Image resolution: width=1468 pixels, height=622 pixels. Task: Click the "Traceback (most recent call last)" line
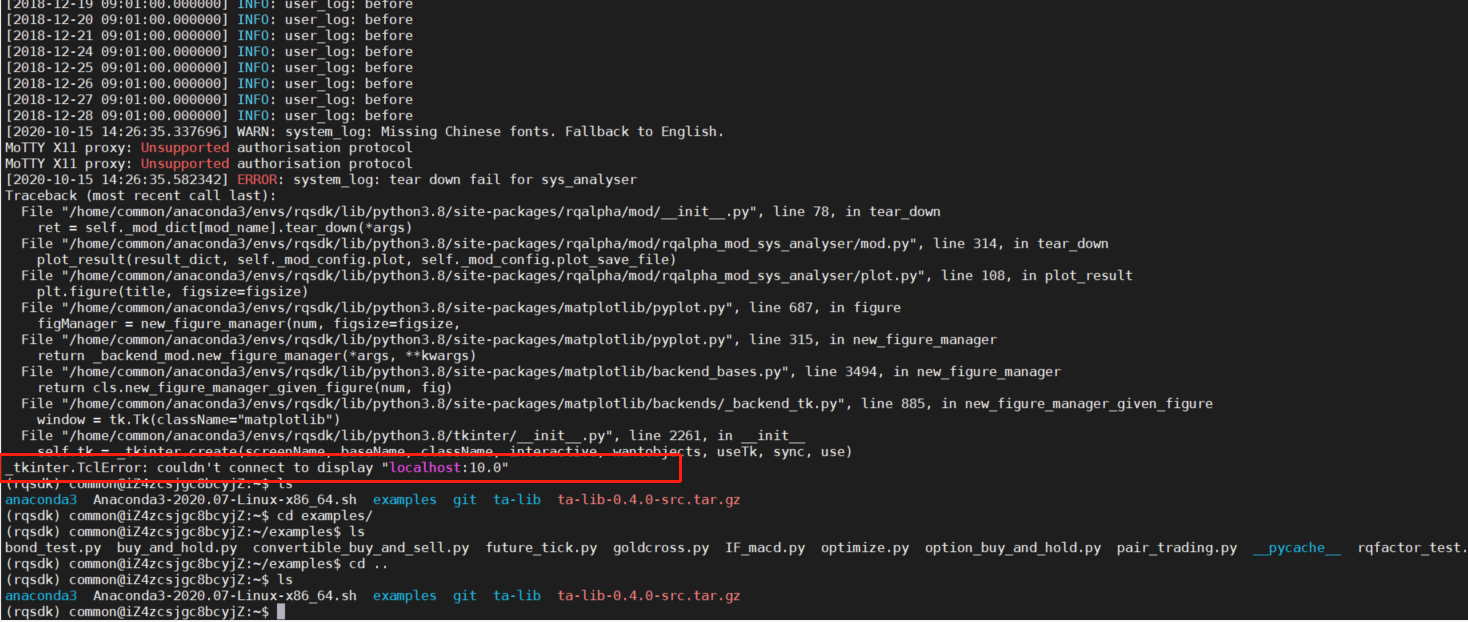(x=140, y=196)
